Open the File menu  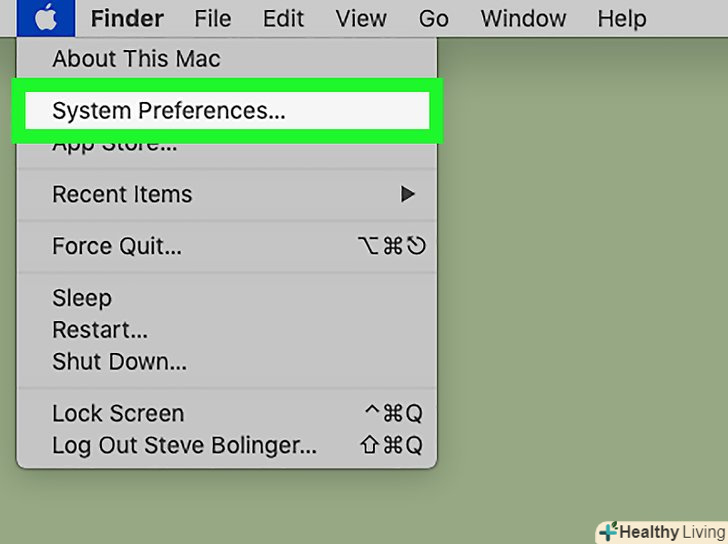(213, 18)
